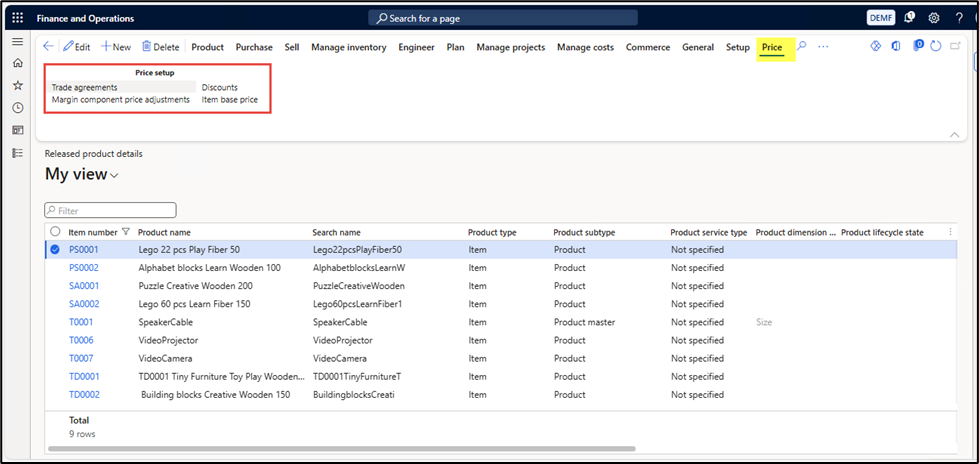Click the Power Apps diamond icon
The height and width of the screenshot is (464, 979).
pyautogui.click(x=875, y=46)
